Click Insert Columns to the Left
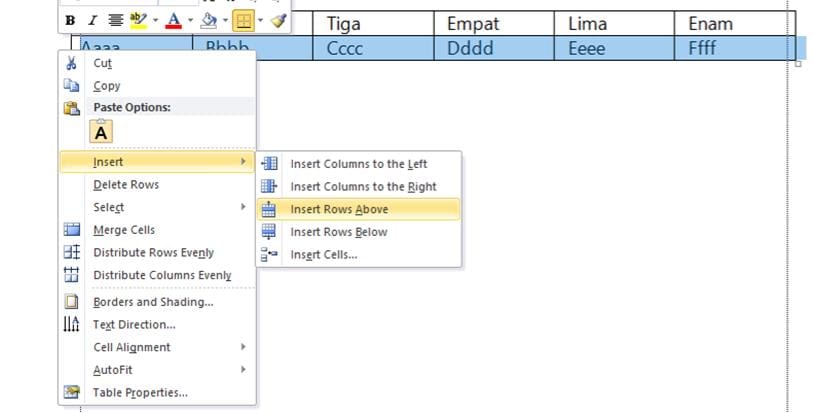 (x=358, y=164)
